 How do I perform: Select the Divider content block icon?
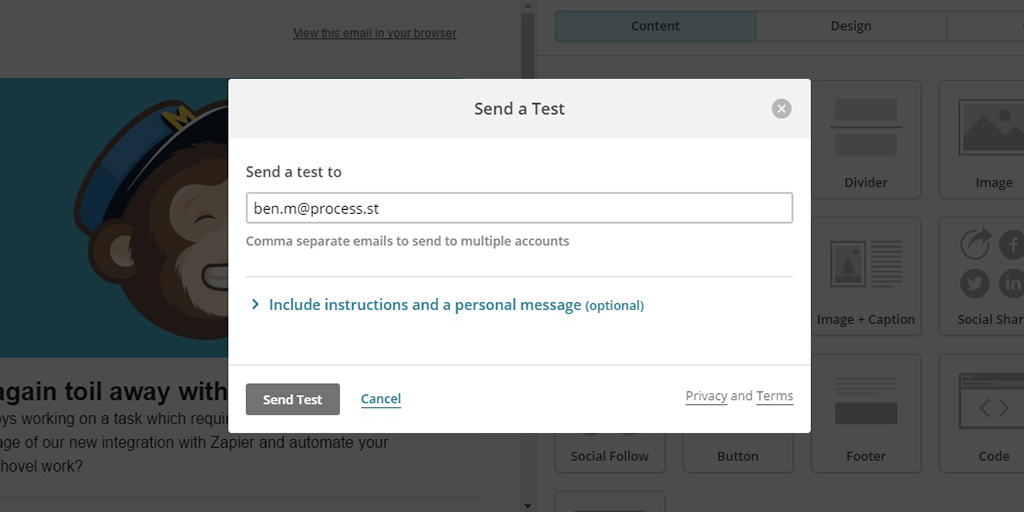coord(866,127)
